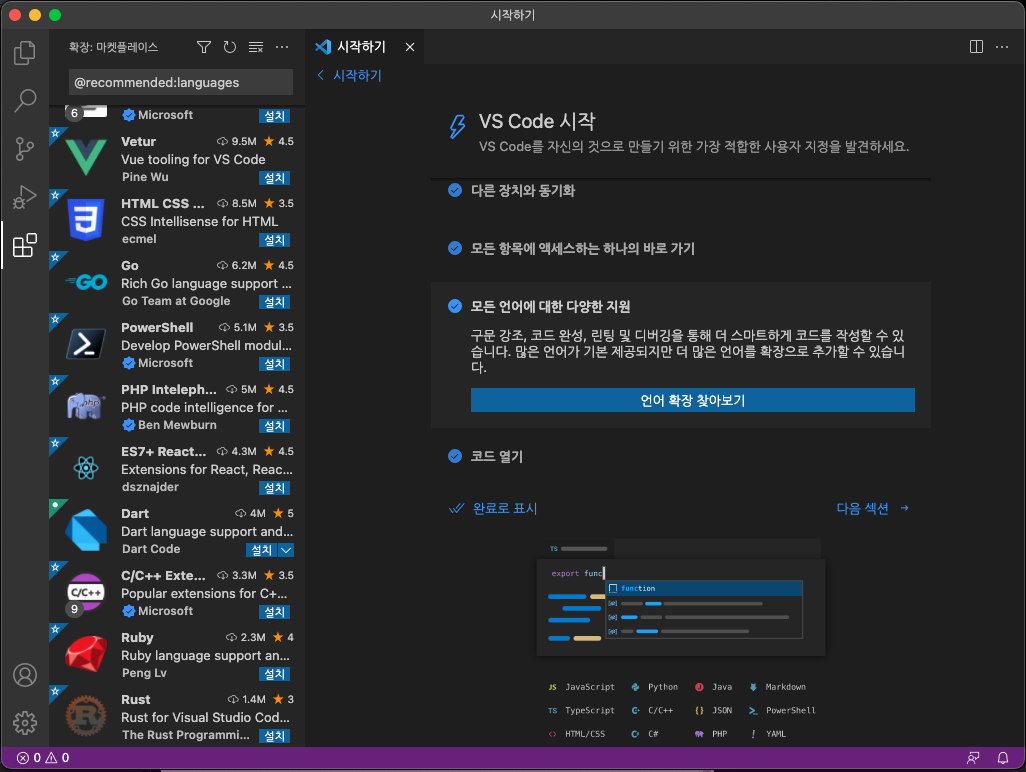Screen dimensions: 1026x772
Task: Toggle the 모든 언어에 대한 다양한 지원 checkmark
Action: [455, 306]
